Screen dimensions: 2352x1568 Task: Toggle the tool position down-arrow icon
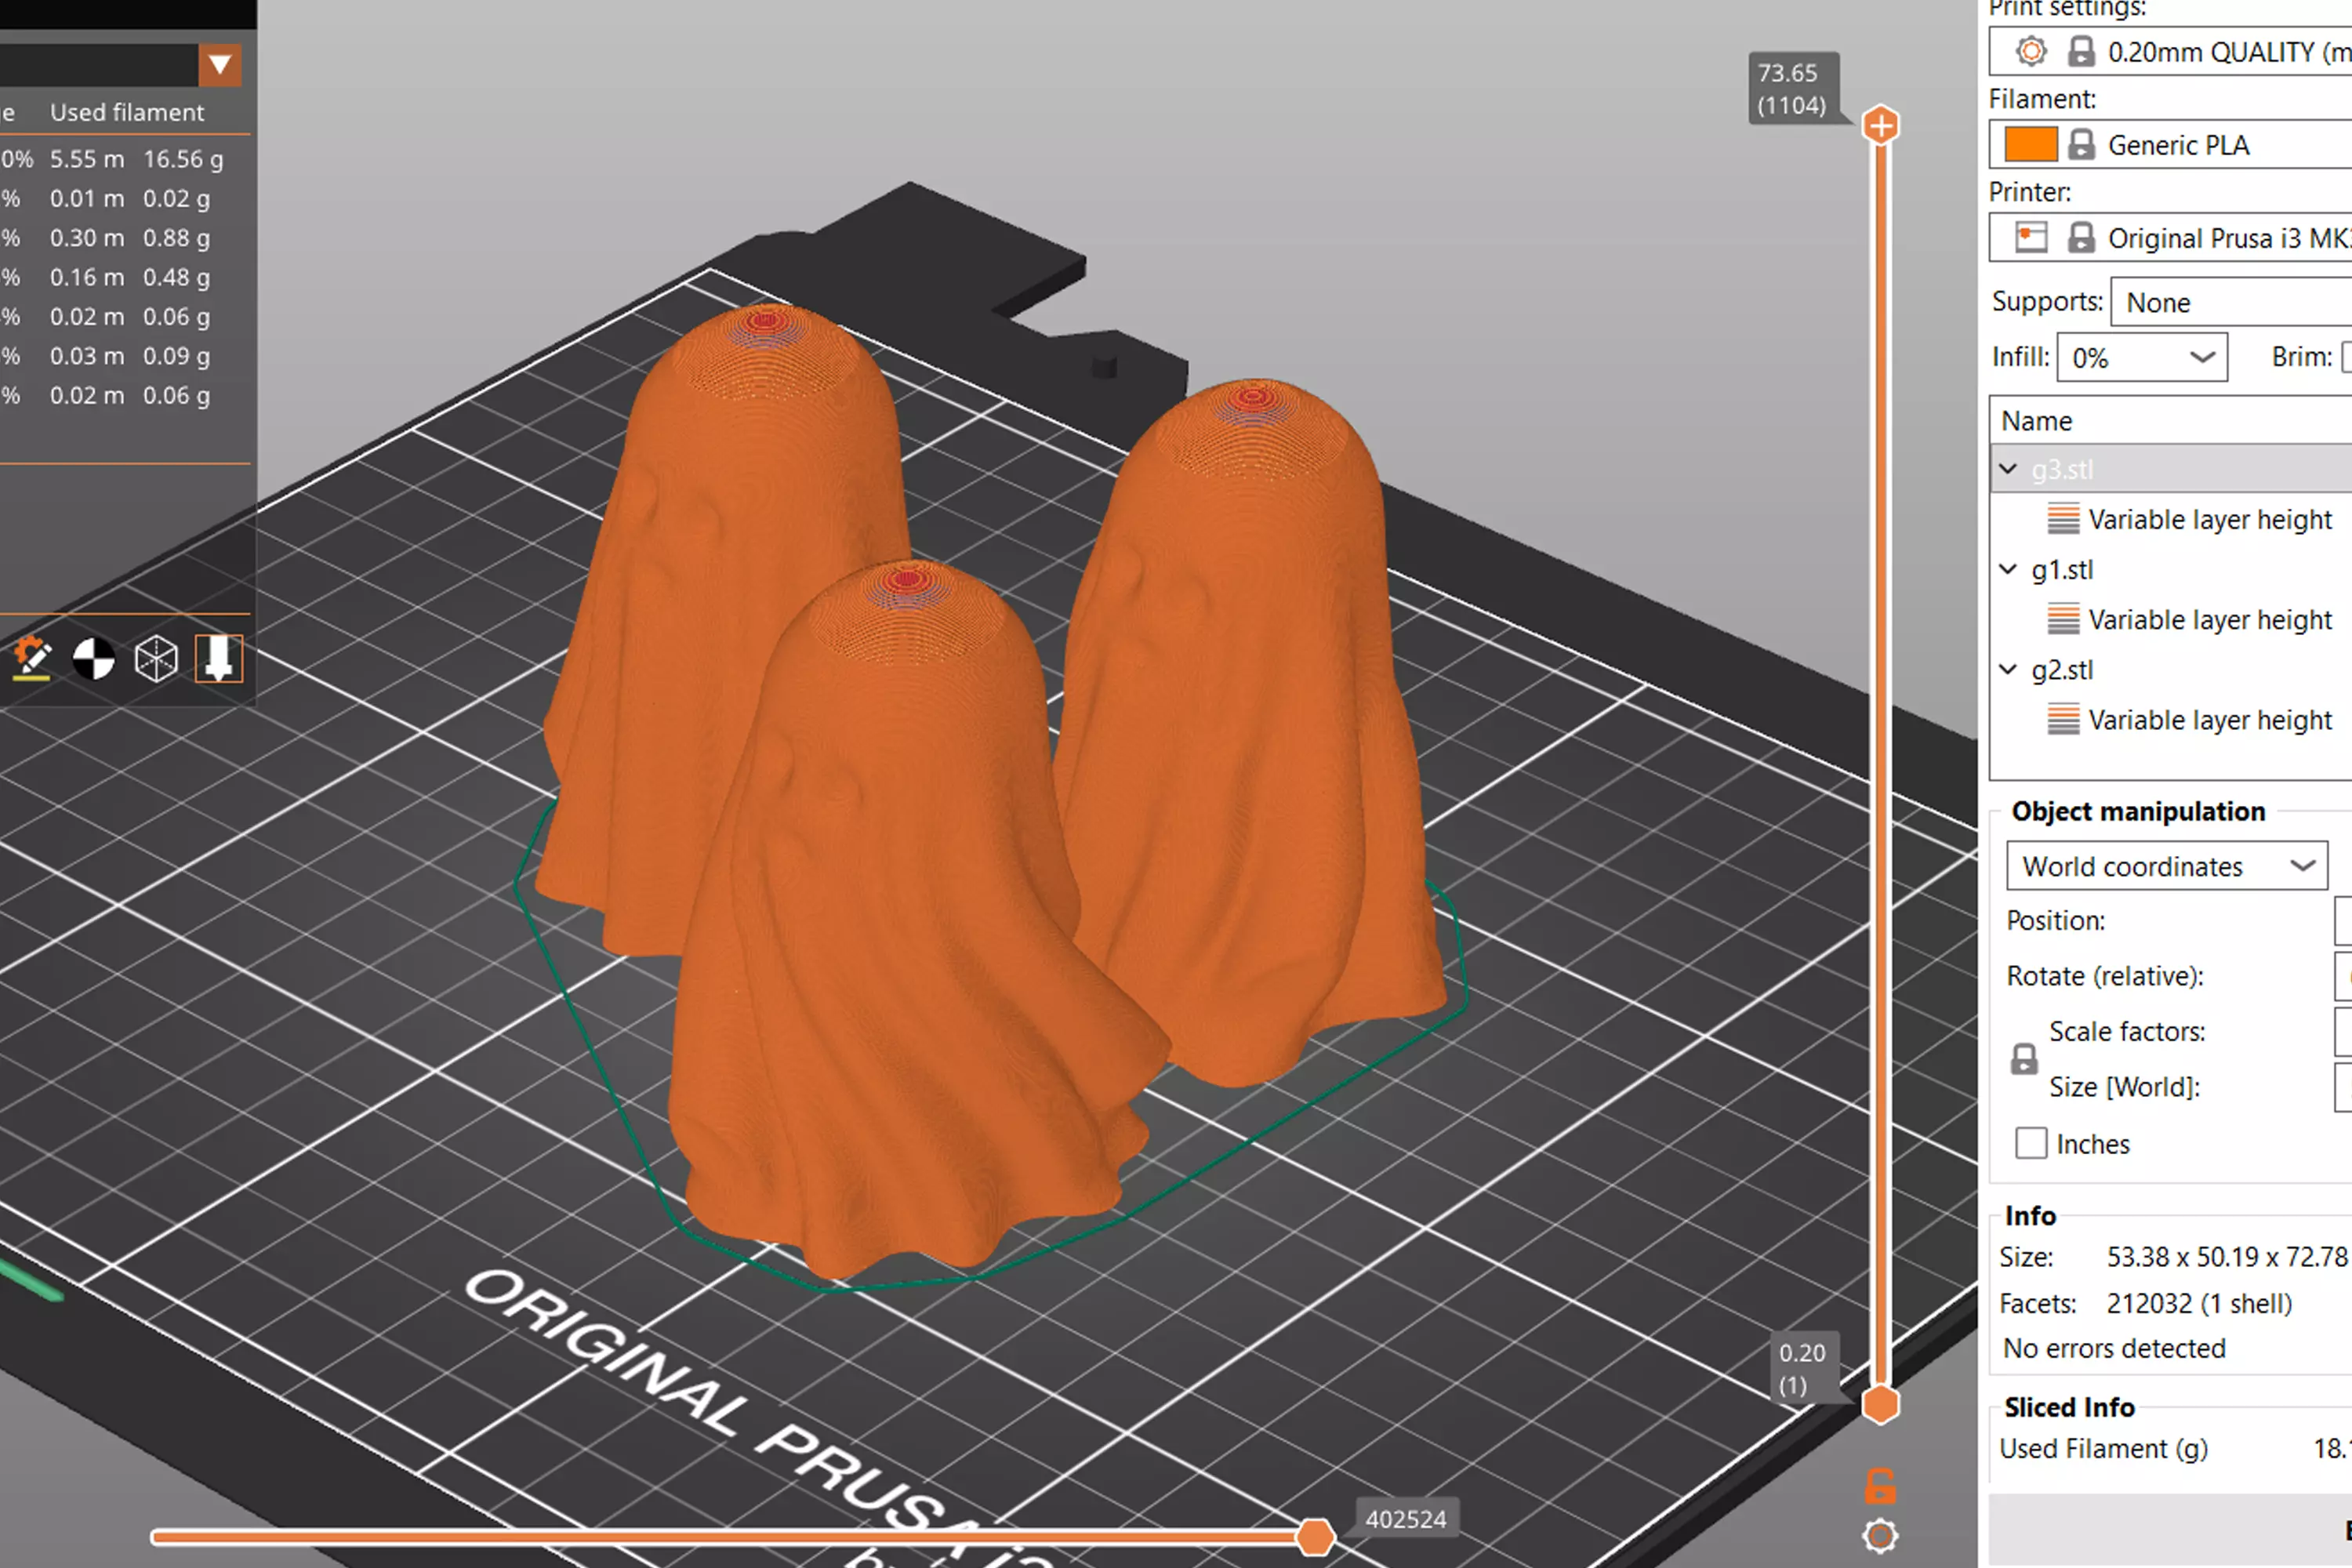(x=218, y=659)
